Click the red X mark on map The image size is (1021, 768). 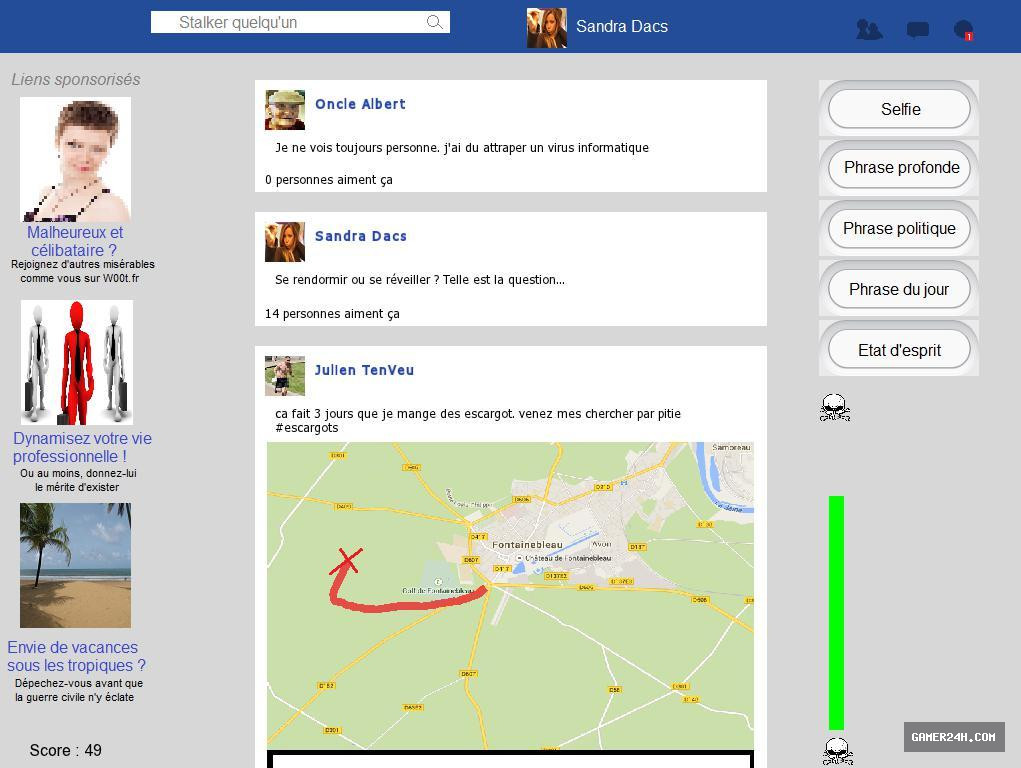coord(346,562)
